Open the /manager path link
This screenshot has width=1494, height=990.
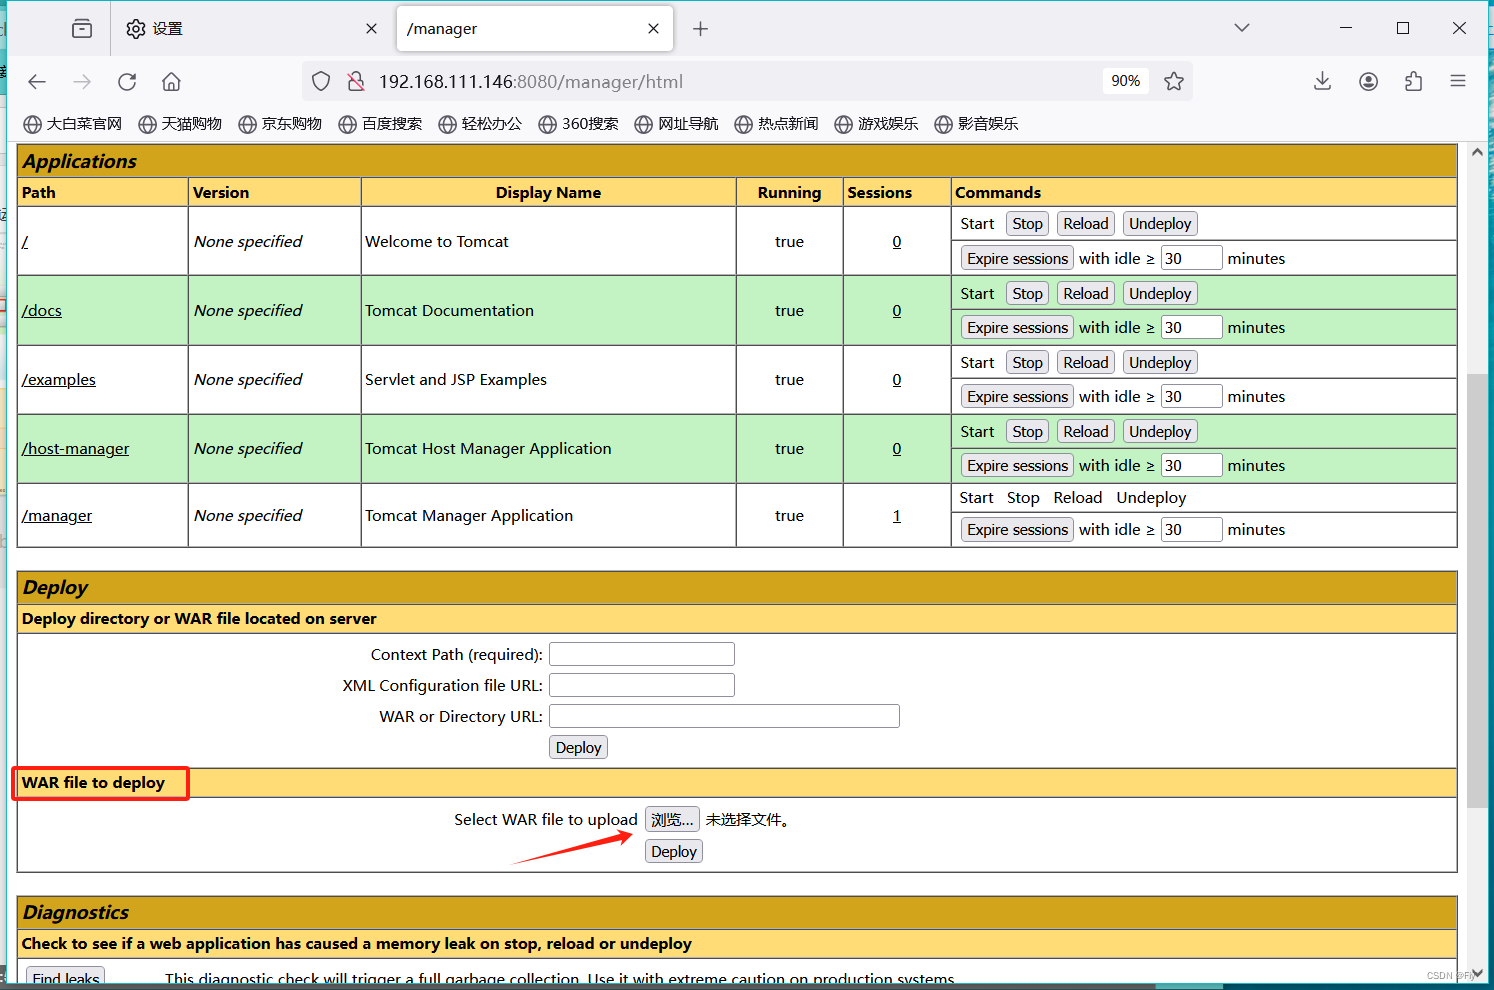pos(57,516)
